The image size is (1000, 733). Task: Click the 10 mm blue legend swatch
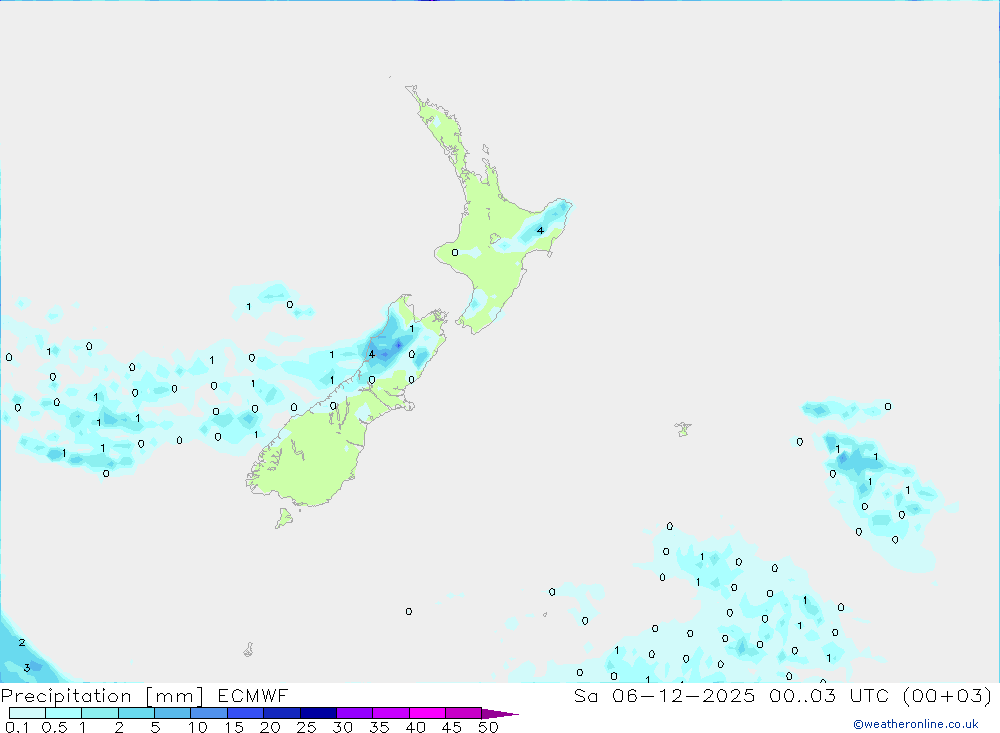point(209,713)
